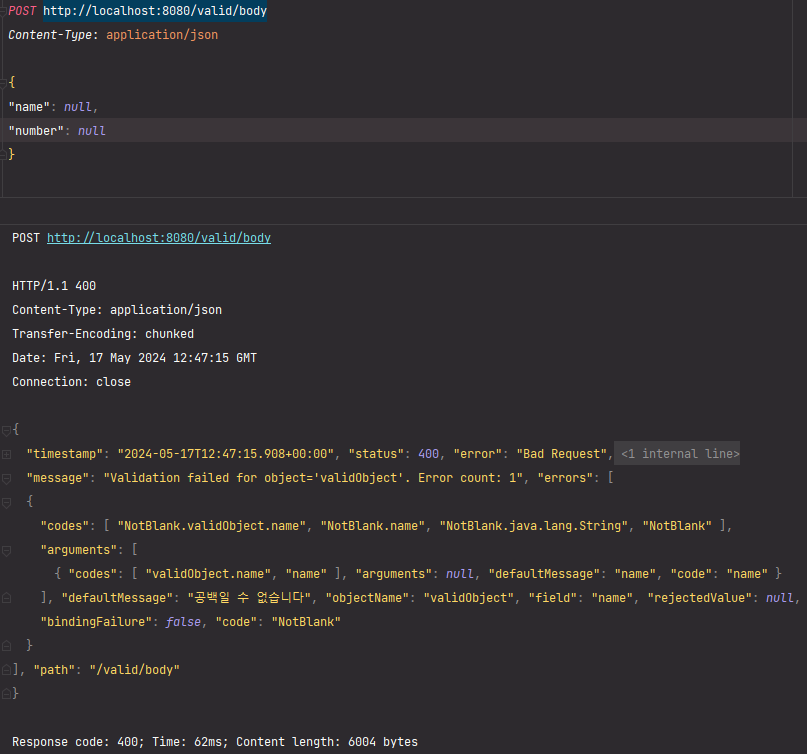Click fold end marker on the "path" line

6,670
